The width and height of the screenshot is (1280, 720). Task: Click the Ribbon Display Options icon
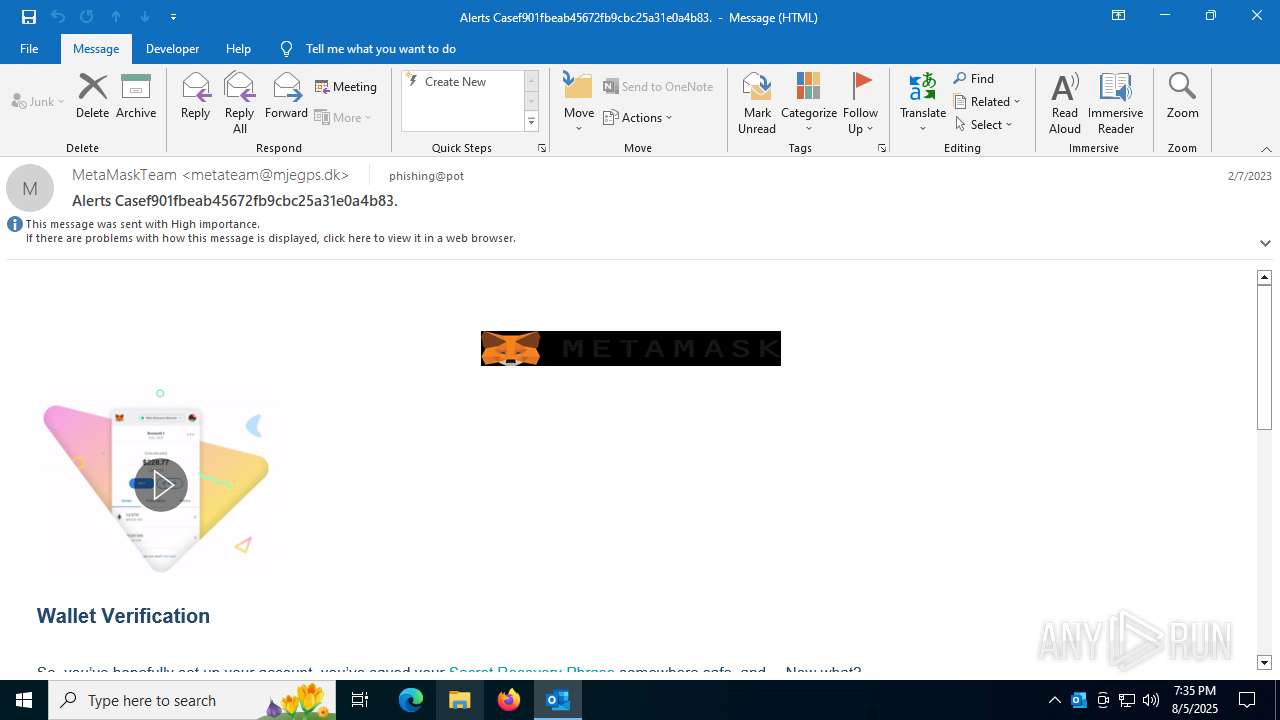click(x=1118, y=16)
